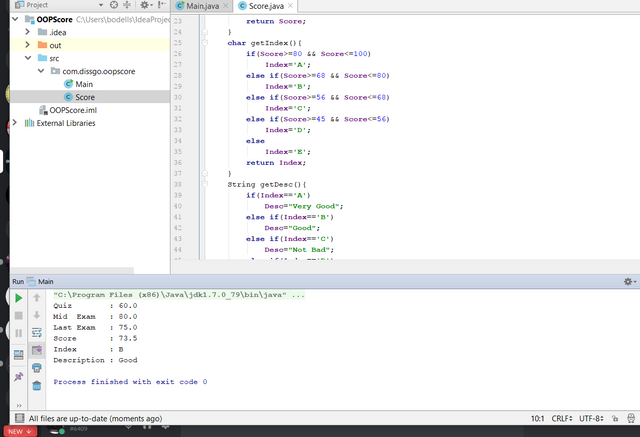640x437 pixels.
Task: Click the fold end marker at line 24
Action: [x=205, y=32]
